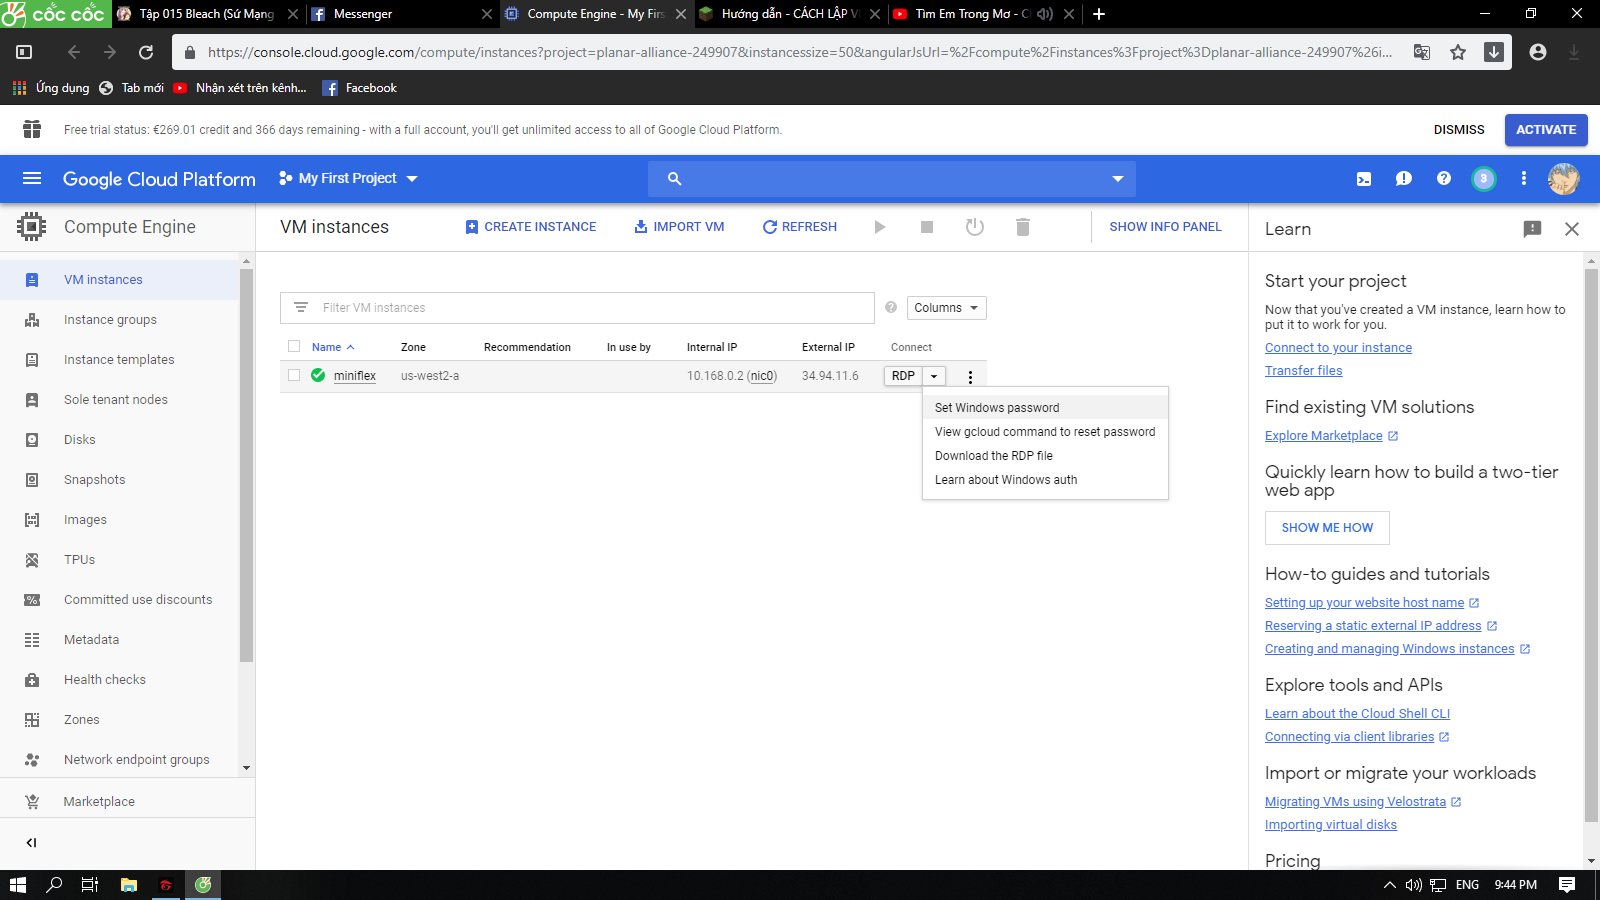The image size is (1600, 900).
Task: Open Windows taskbar search
Action: click(54, 885)
